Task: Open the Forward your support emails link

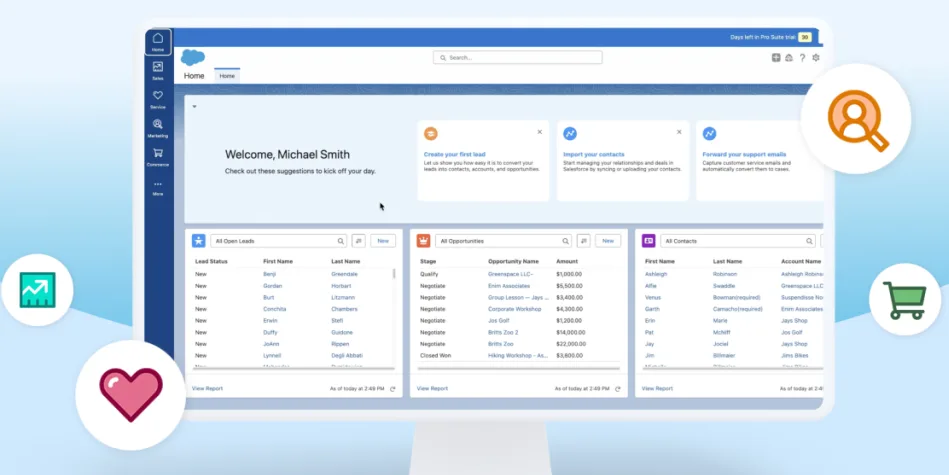Action: pos(744,154)
